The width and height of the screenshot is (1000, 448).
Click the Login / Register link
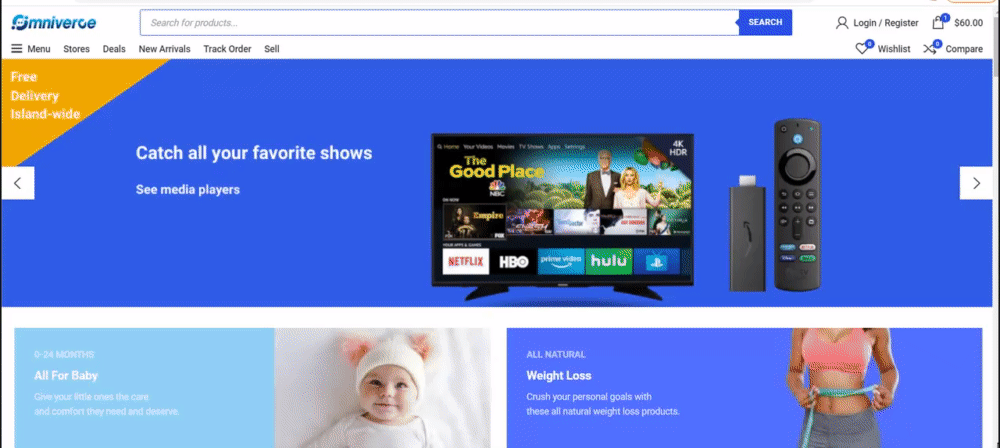pos(886,23)
